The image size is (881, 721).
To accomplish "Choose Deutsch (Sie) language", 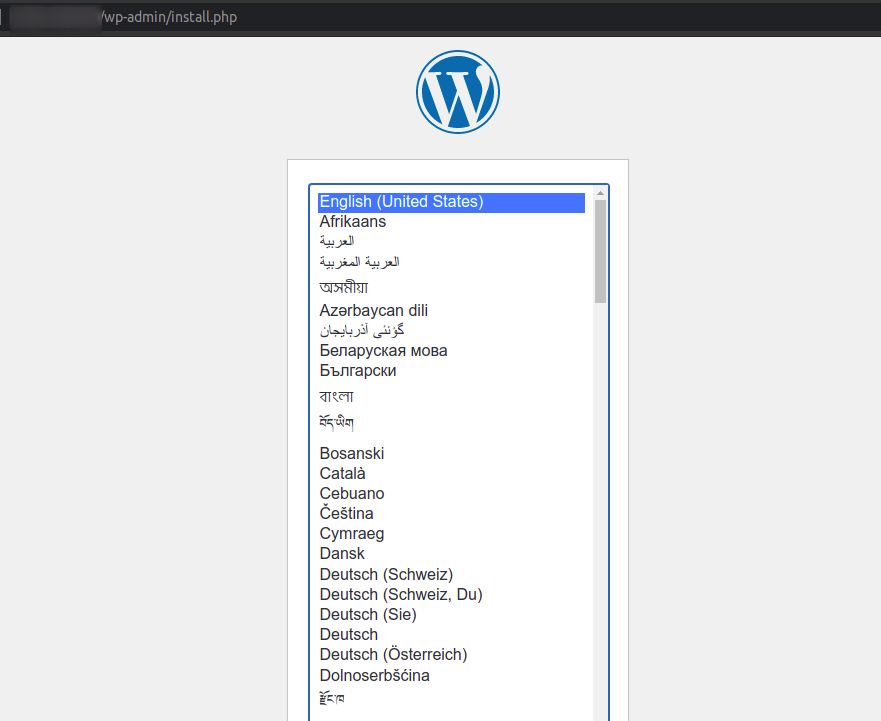I will [x=451, y=614].
